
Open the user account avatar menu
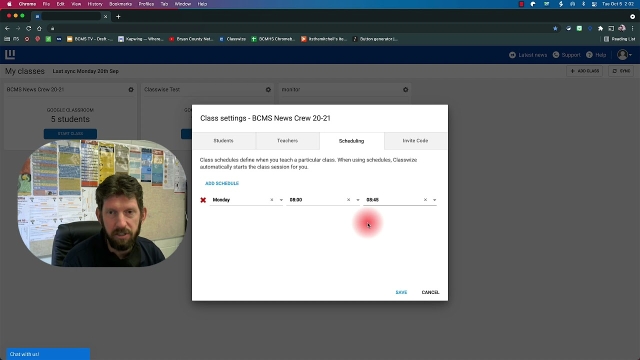[624, 55]
